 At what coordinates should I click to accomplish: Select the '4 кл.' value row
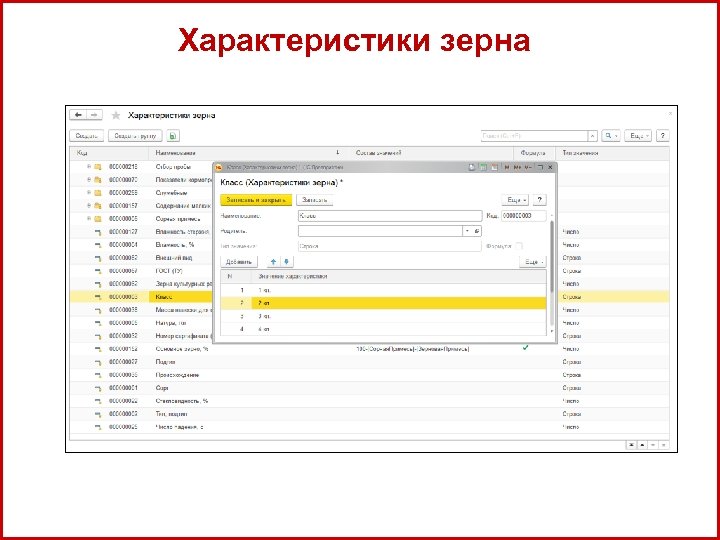[x=383, y=329]
